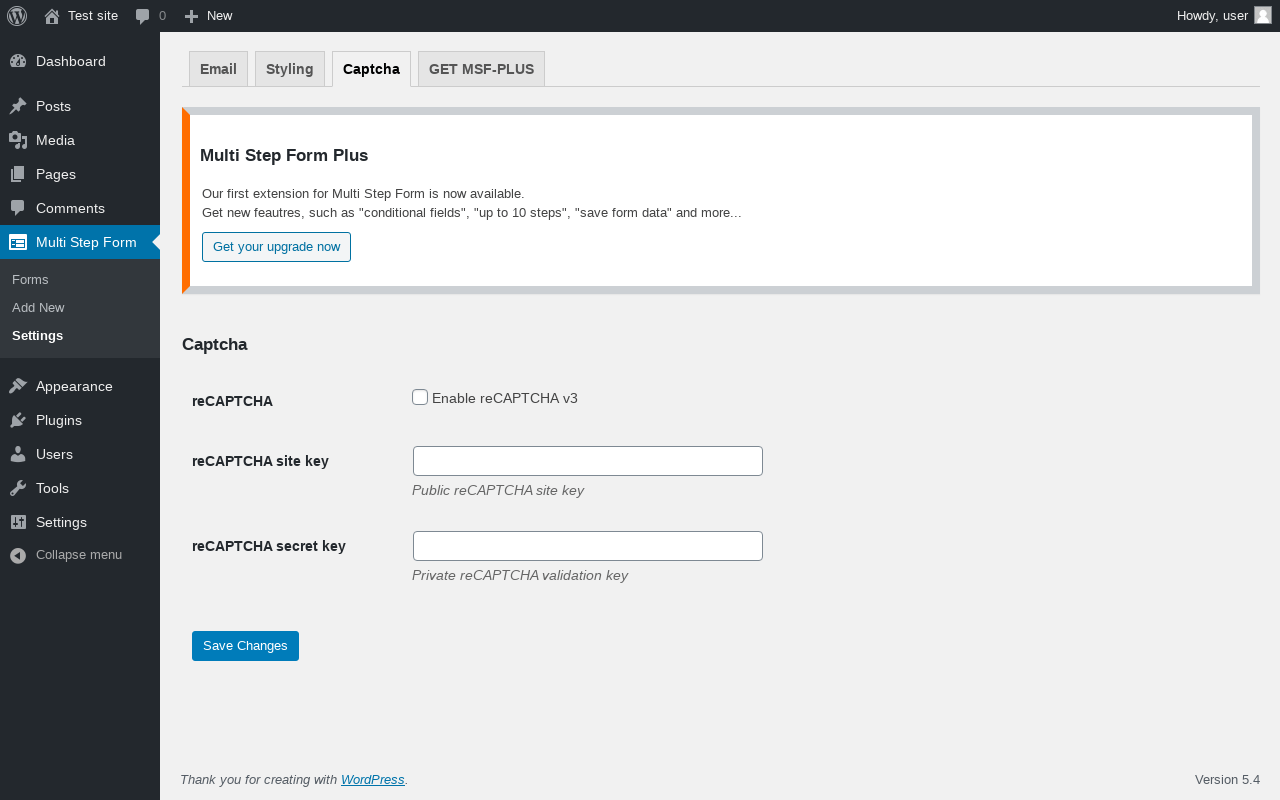Screen dimensions: 1280x800
Task: Click the Save Changes button
Action: click(x=245, y=646)
